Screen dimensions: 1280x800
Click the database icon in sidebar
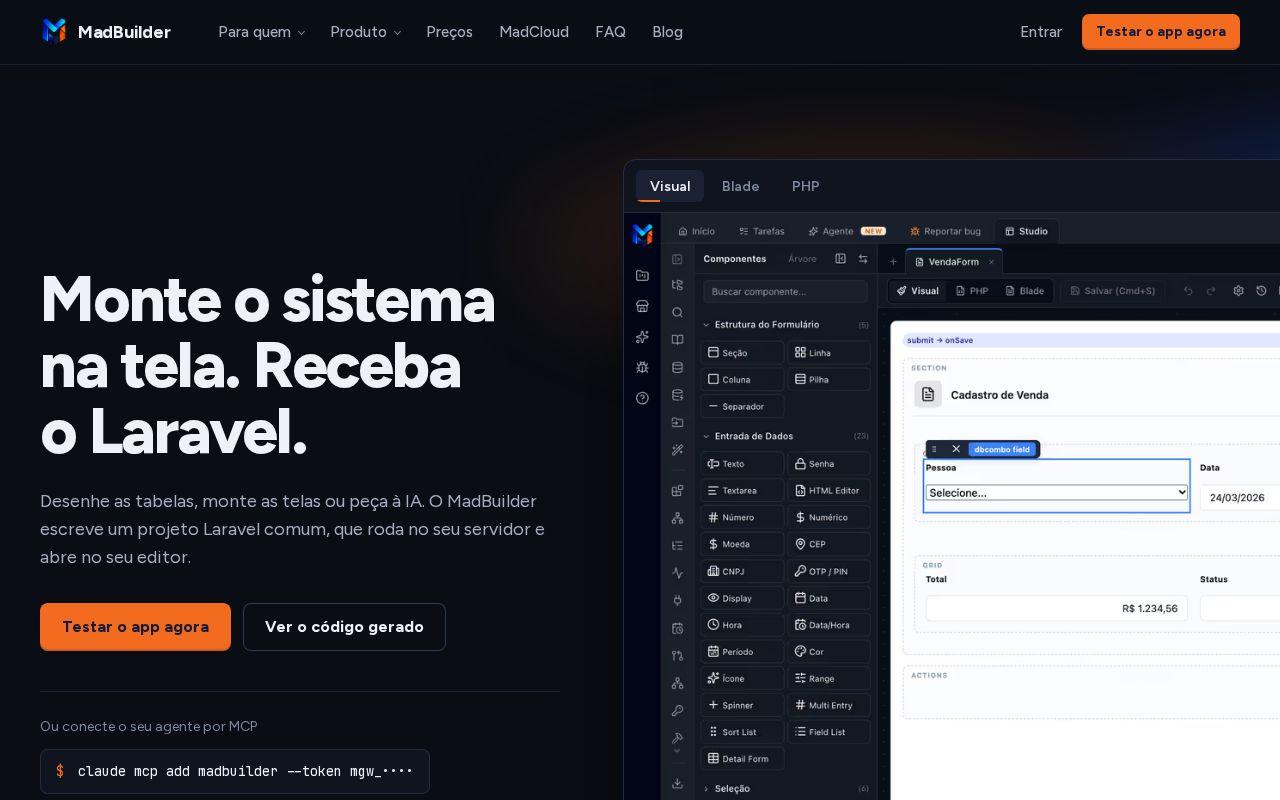click(x=677, y=367)
